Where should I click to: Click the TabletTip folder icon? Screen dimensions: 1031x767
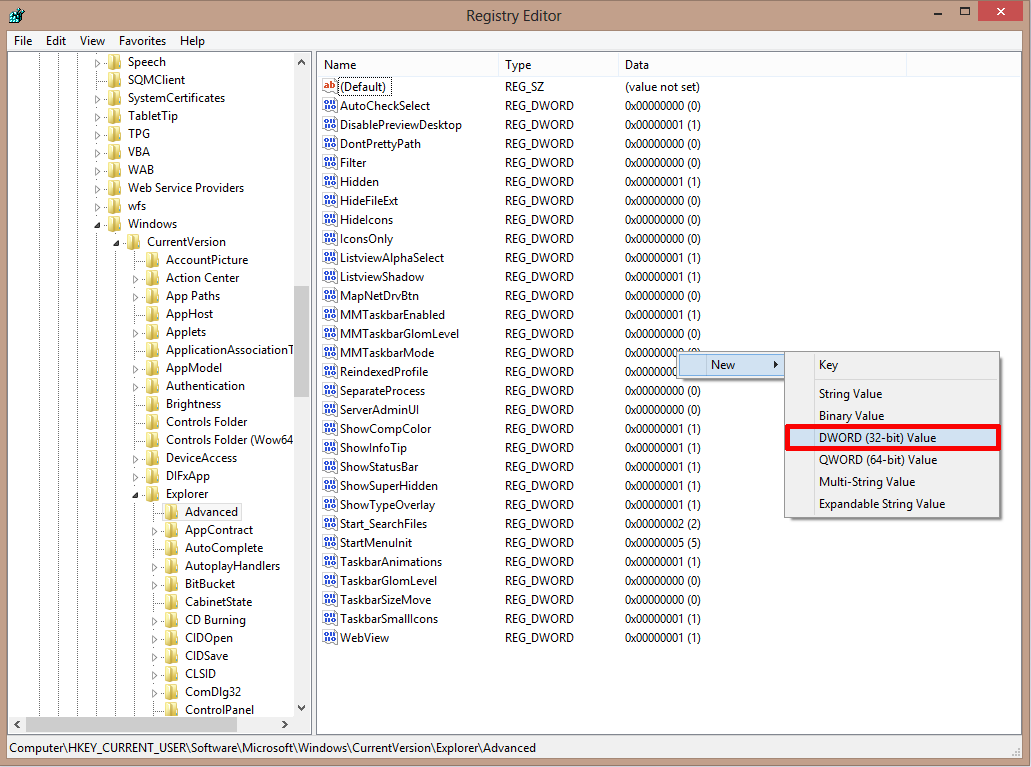115,116
